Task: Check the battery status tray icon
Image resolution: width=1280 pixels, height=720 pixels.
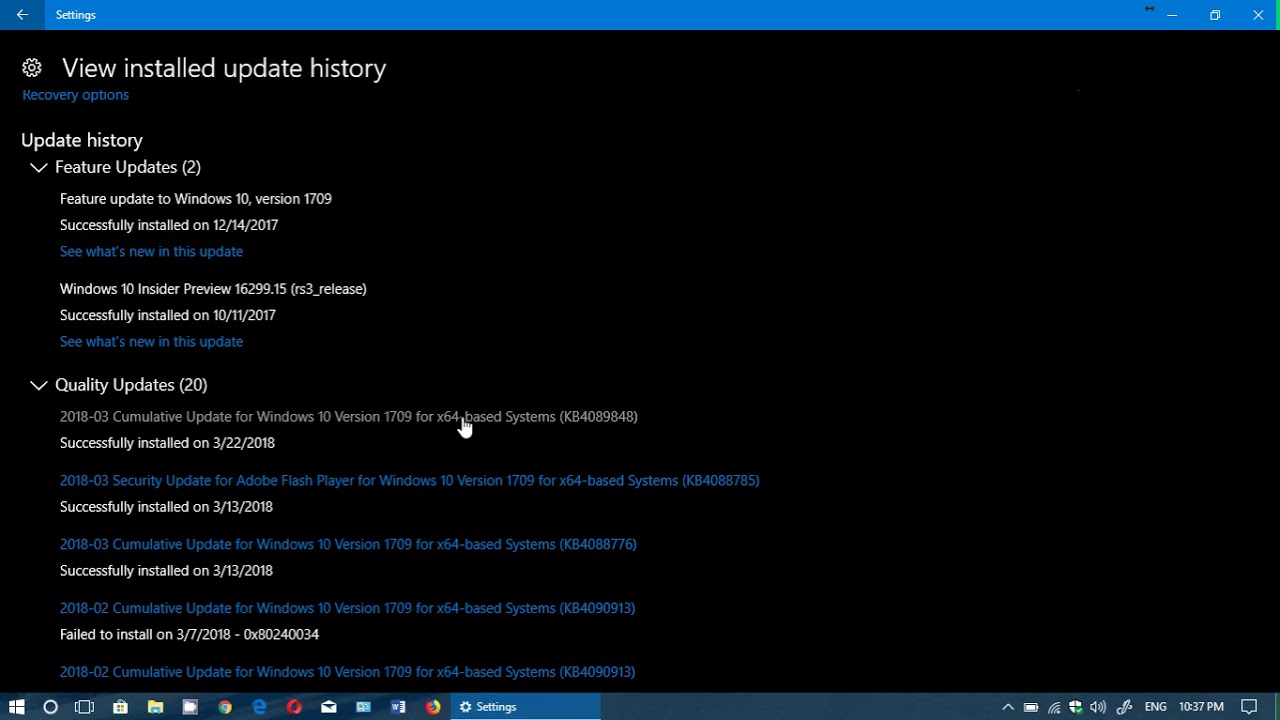Action: (x=1031, y=707)
